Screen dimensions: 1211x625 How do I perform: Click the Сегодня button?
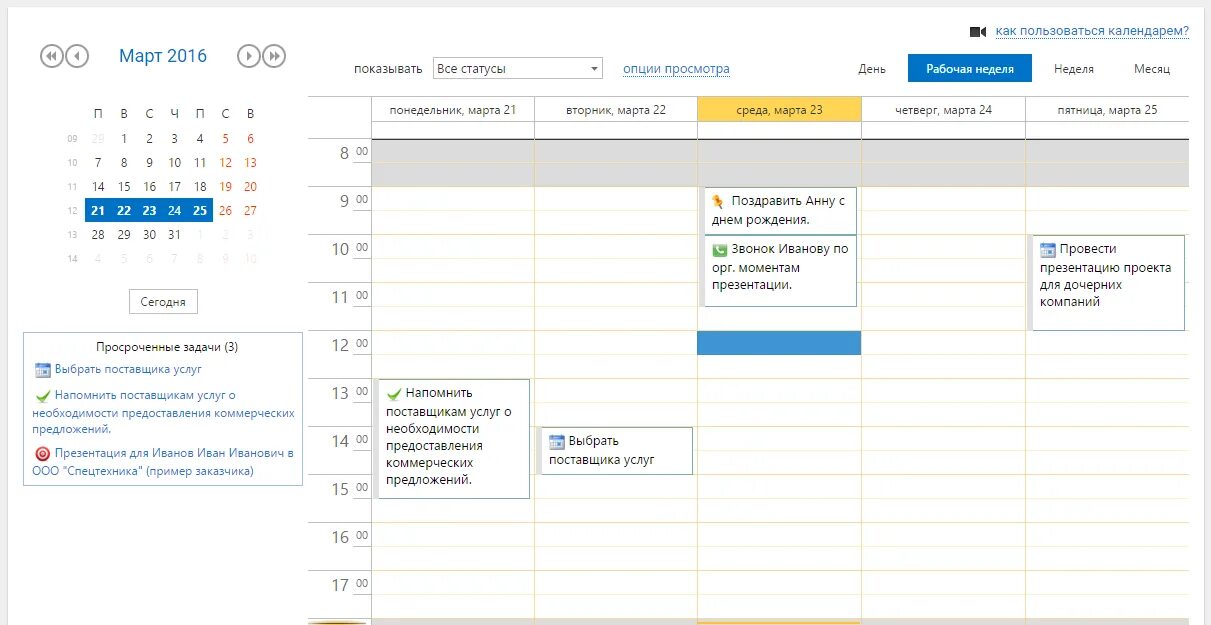(x=163, y=301)
